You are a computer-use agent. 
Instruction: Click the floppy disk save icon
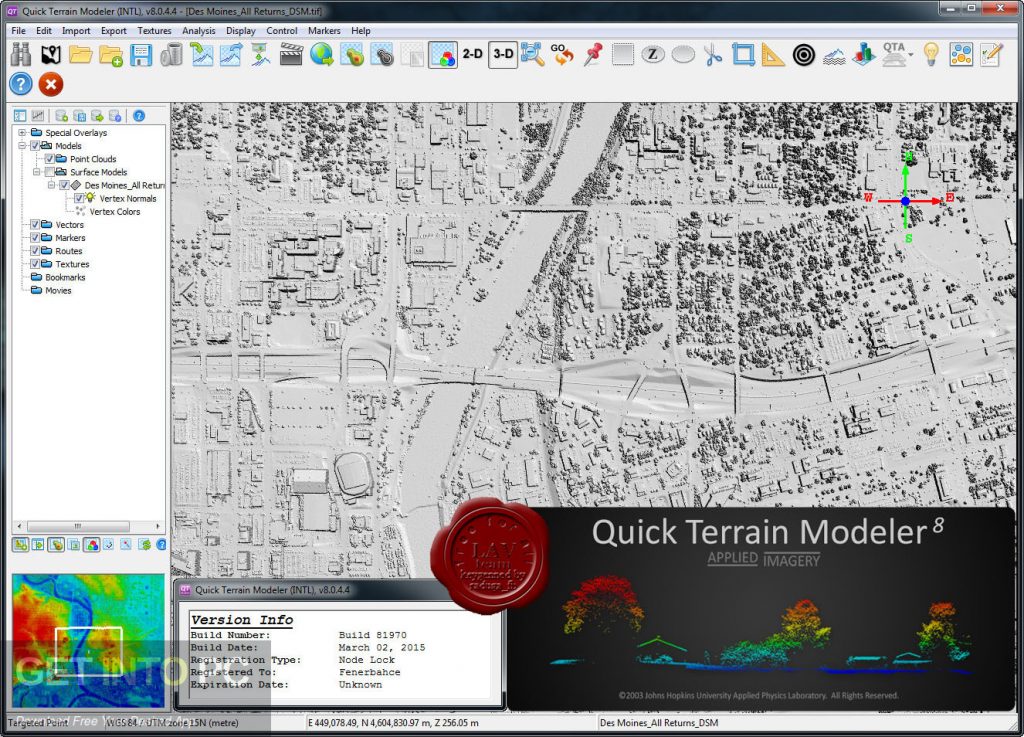coord(141,55)
